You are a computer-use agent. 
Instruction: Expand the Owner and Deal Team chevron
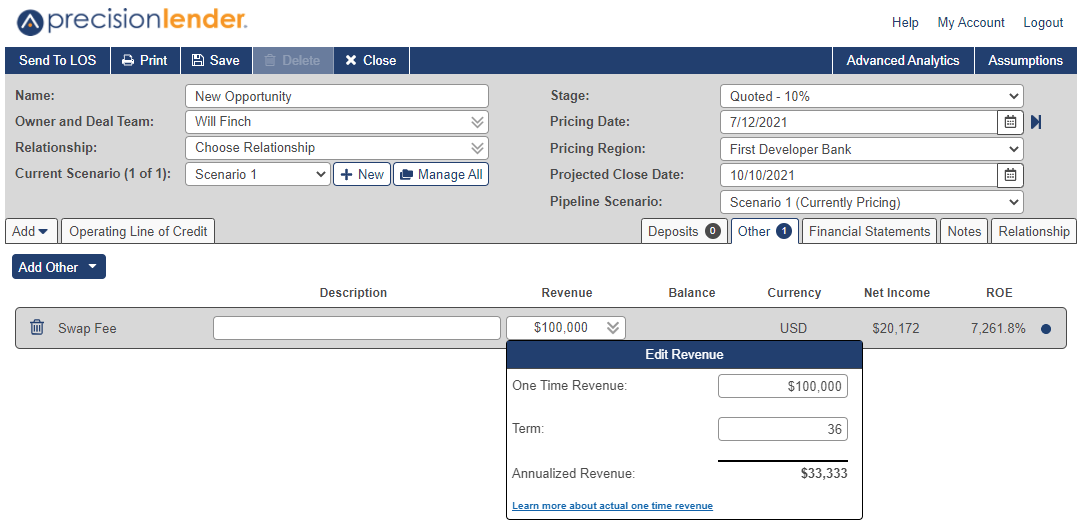pyautogui.click(x=477, y=122)
